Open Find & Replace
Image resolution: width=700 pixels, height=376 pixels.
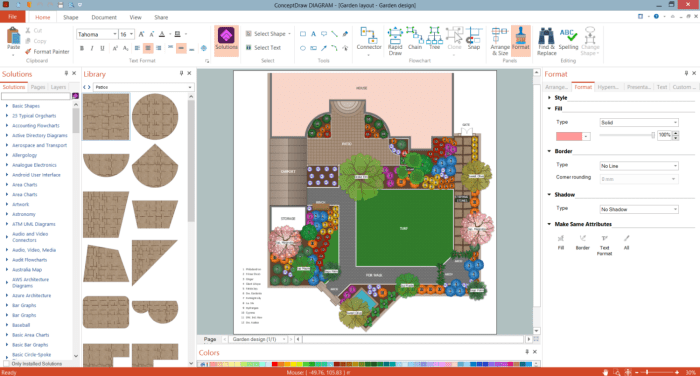click(x=546, y=41)
